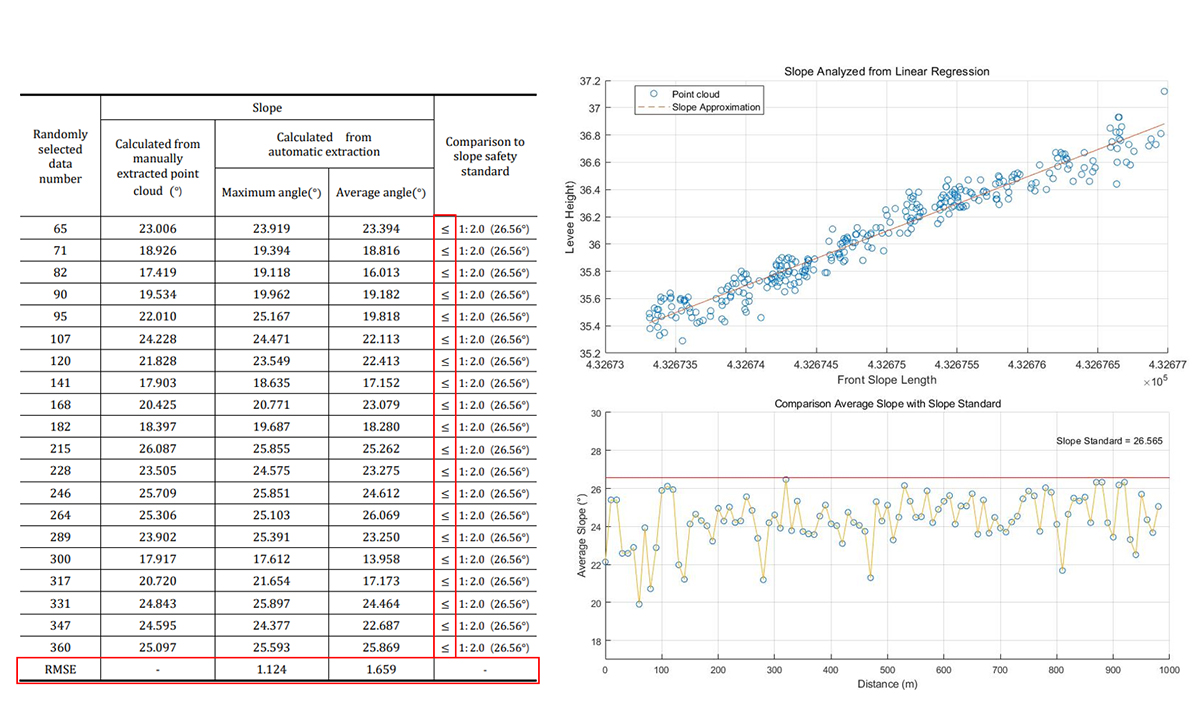Click RMSE average angle value 1.659
Screen dimensions: 1200x720
click(379, 670)
